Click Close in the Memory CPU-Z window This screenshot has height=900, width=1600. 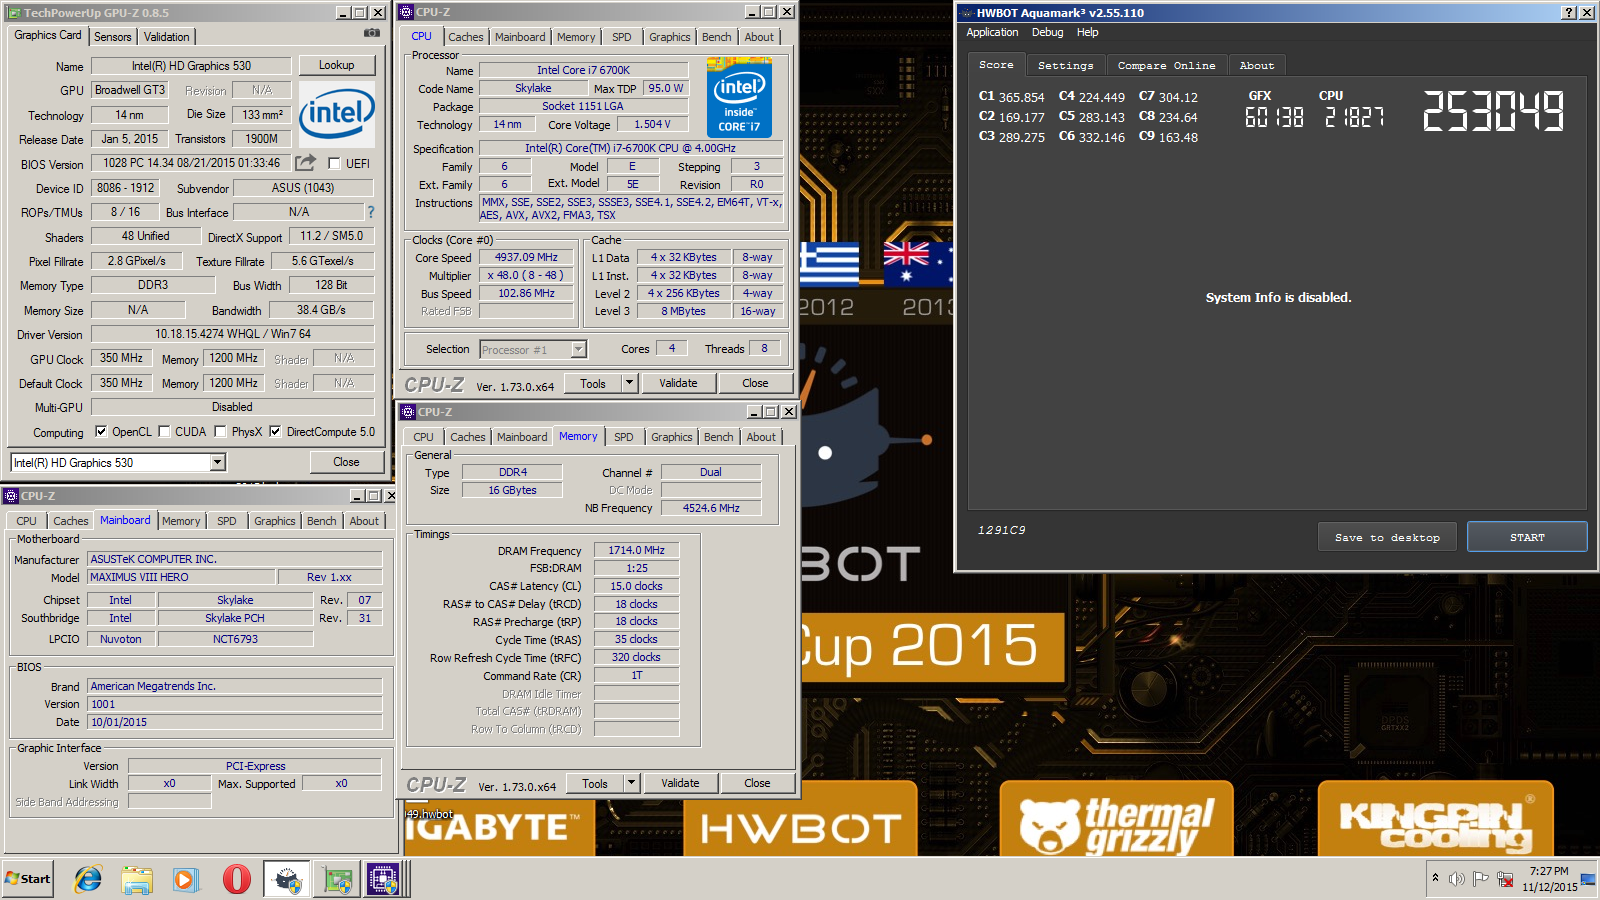[757, 783]
